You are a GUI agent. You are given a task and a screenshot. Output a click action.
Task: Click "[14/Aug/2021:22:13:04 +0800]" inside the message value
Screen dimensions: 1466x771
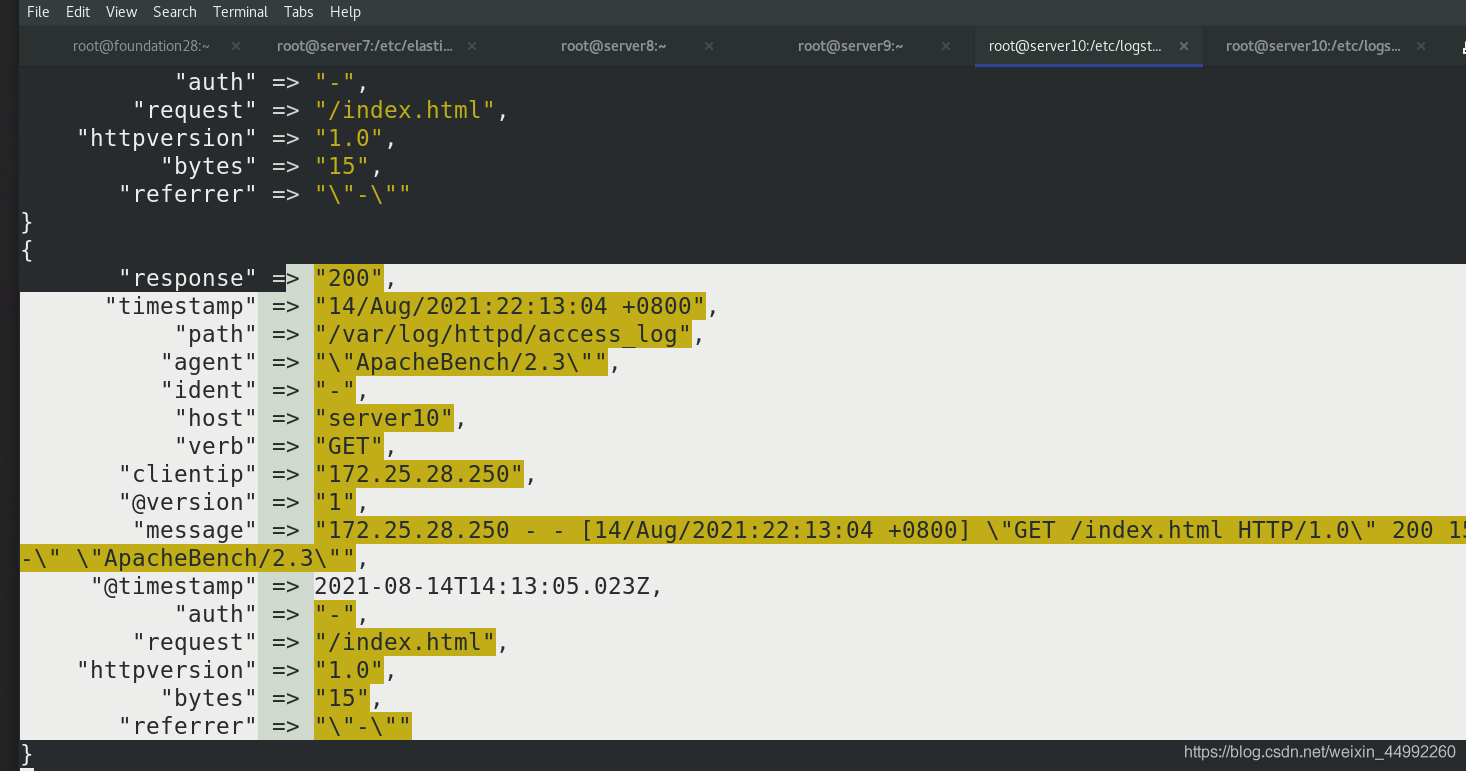pos(776,530)
